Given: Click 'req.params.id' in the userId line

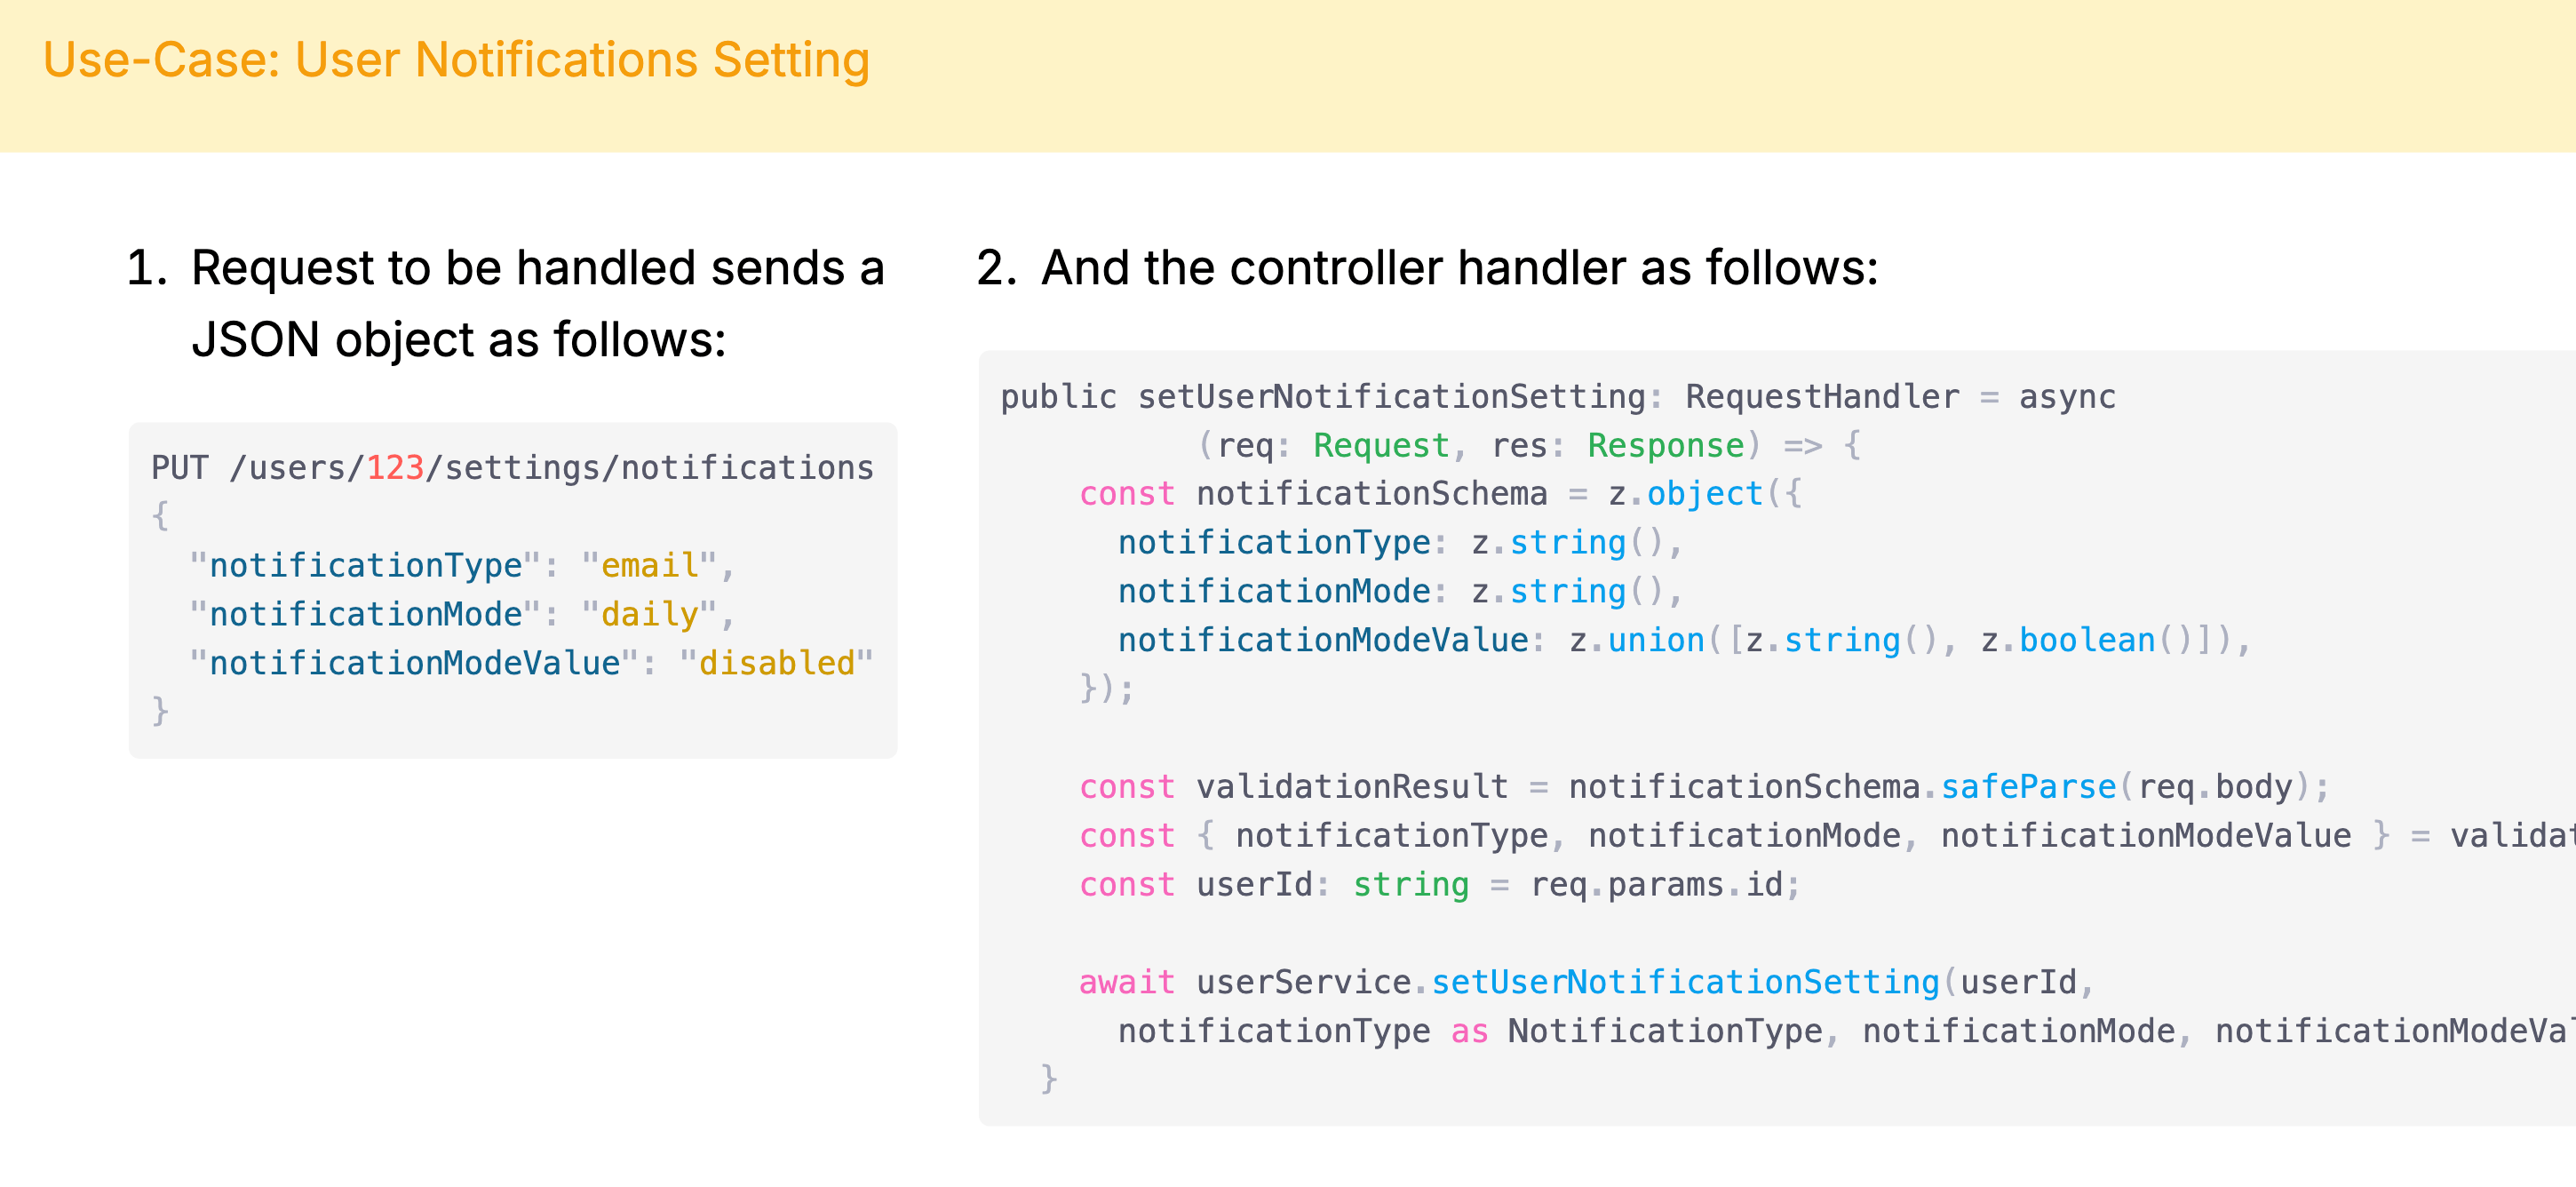Looking at the screenshot, I should click(1656, 886).
